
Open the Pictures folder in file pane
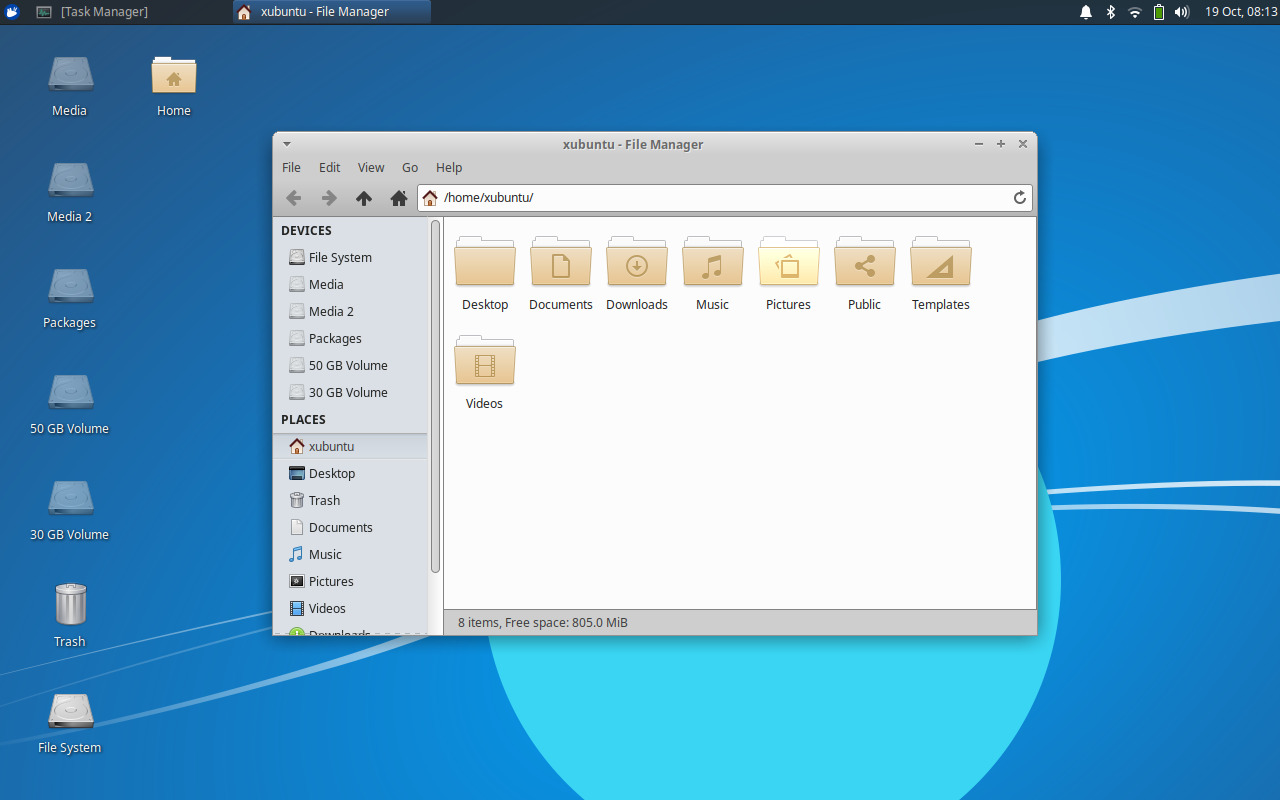click(789, 262)
